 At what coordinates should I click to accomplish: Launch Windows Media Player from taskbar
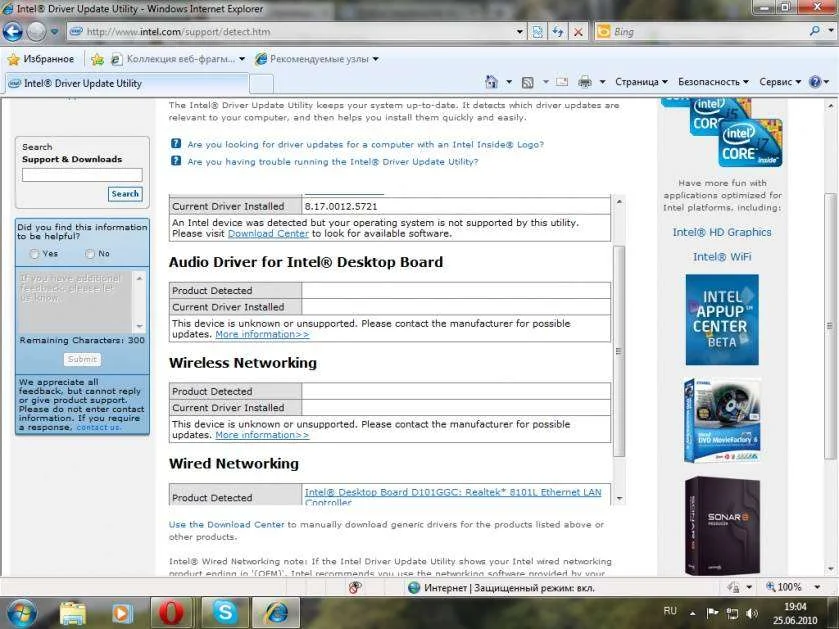point(121,613)
